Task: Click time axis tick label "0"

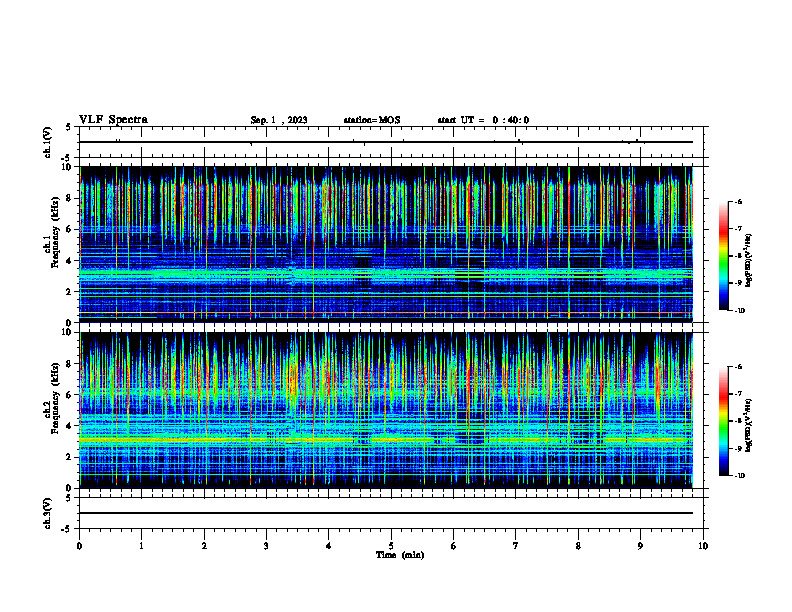Action: click(x=79, y=546)
